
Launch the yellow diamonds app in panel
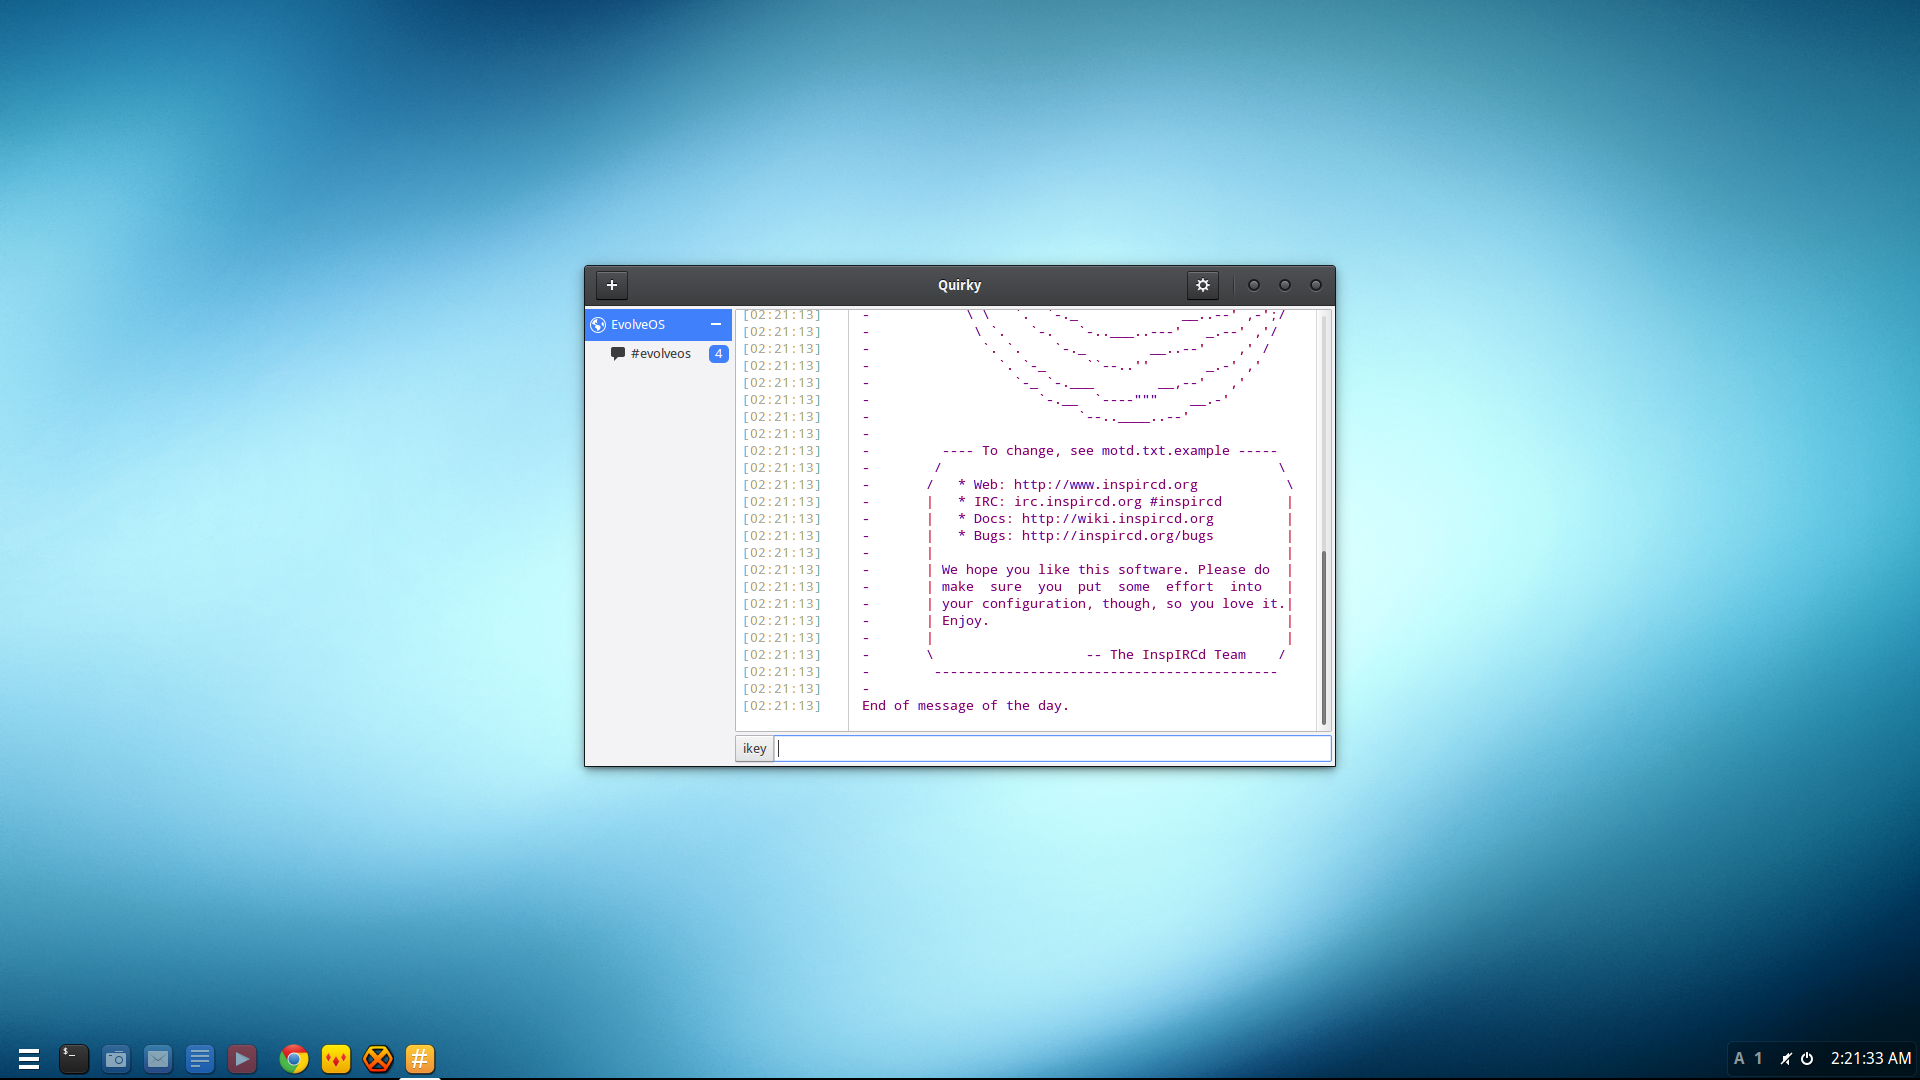(336, 1059)
